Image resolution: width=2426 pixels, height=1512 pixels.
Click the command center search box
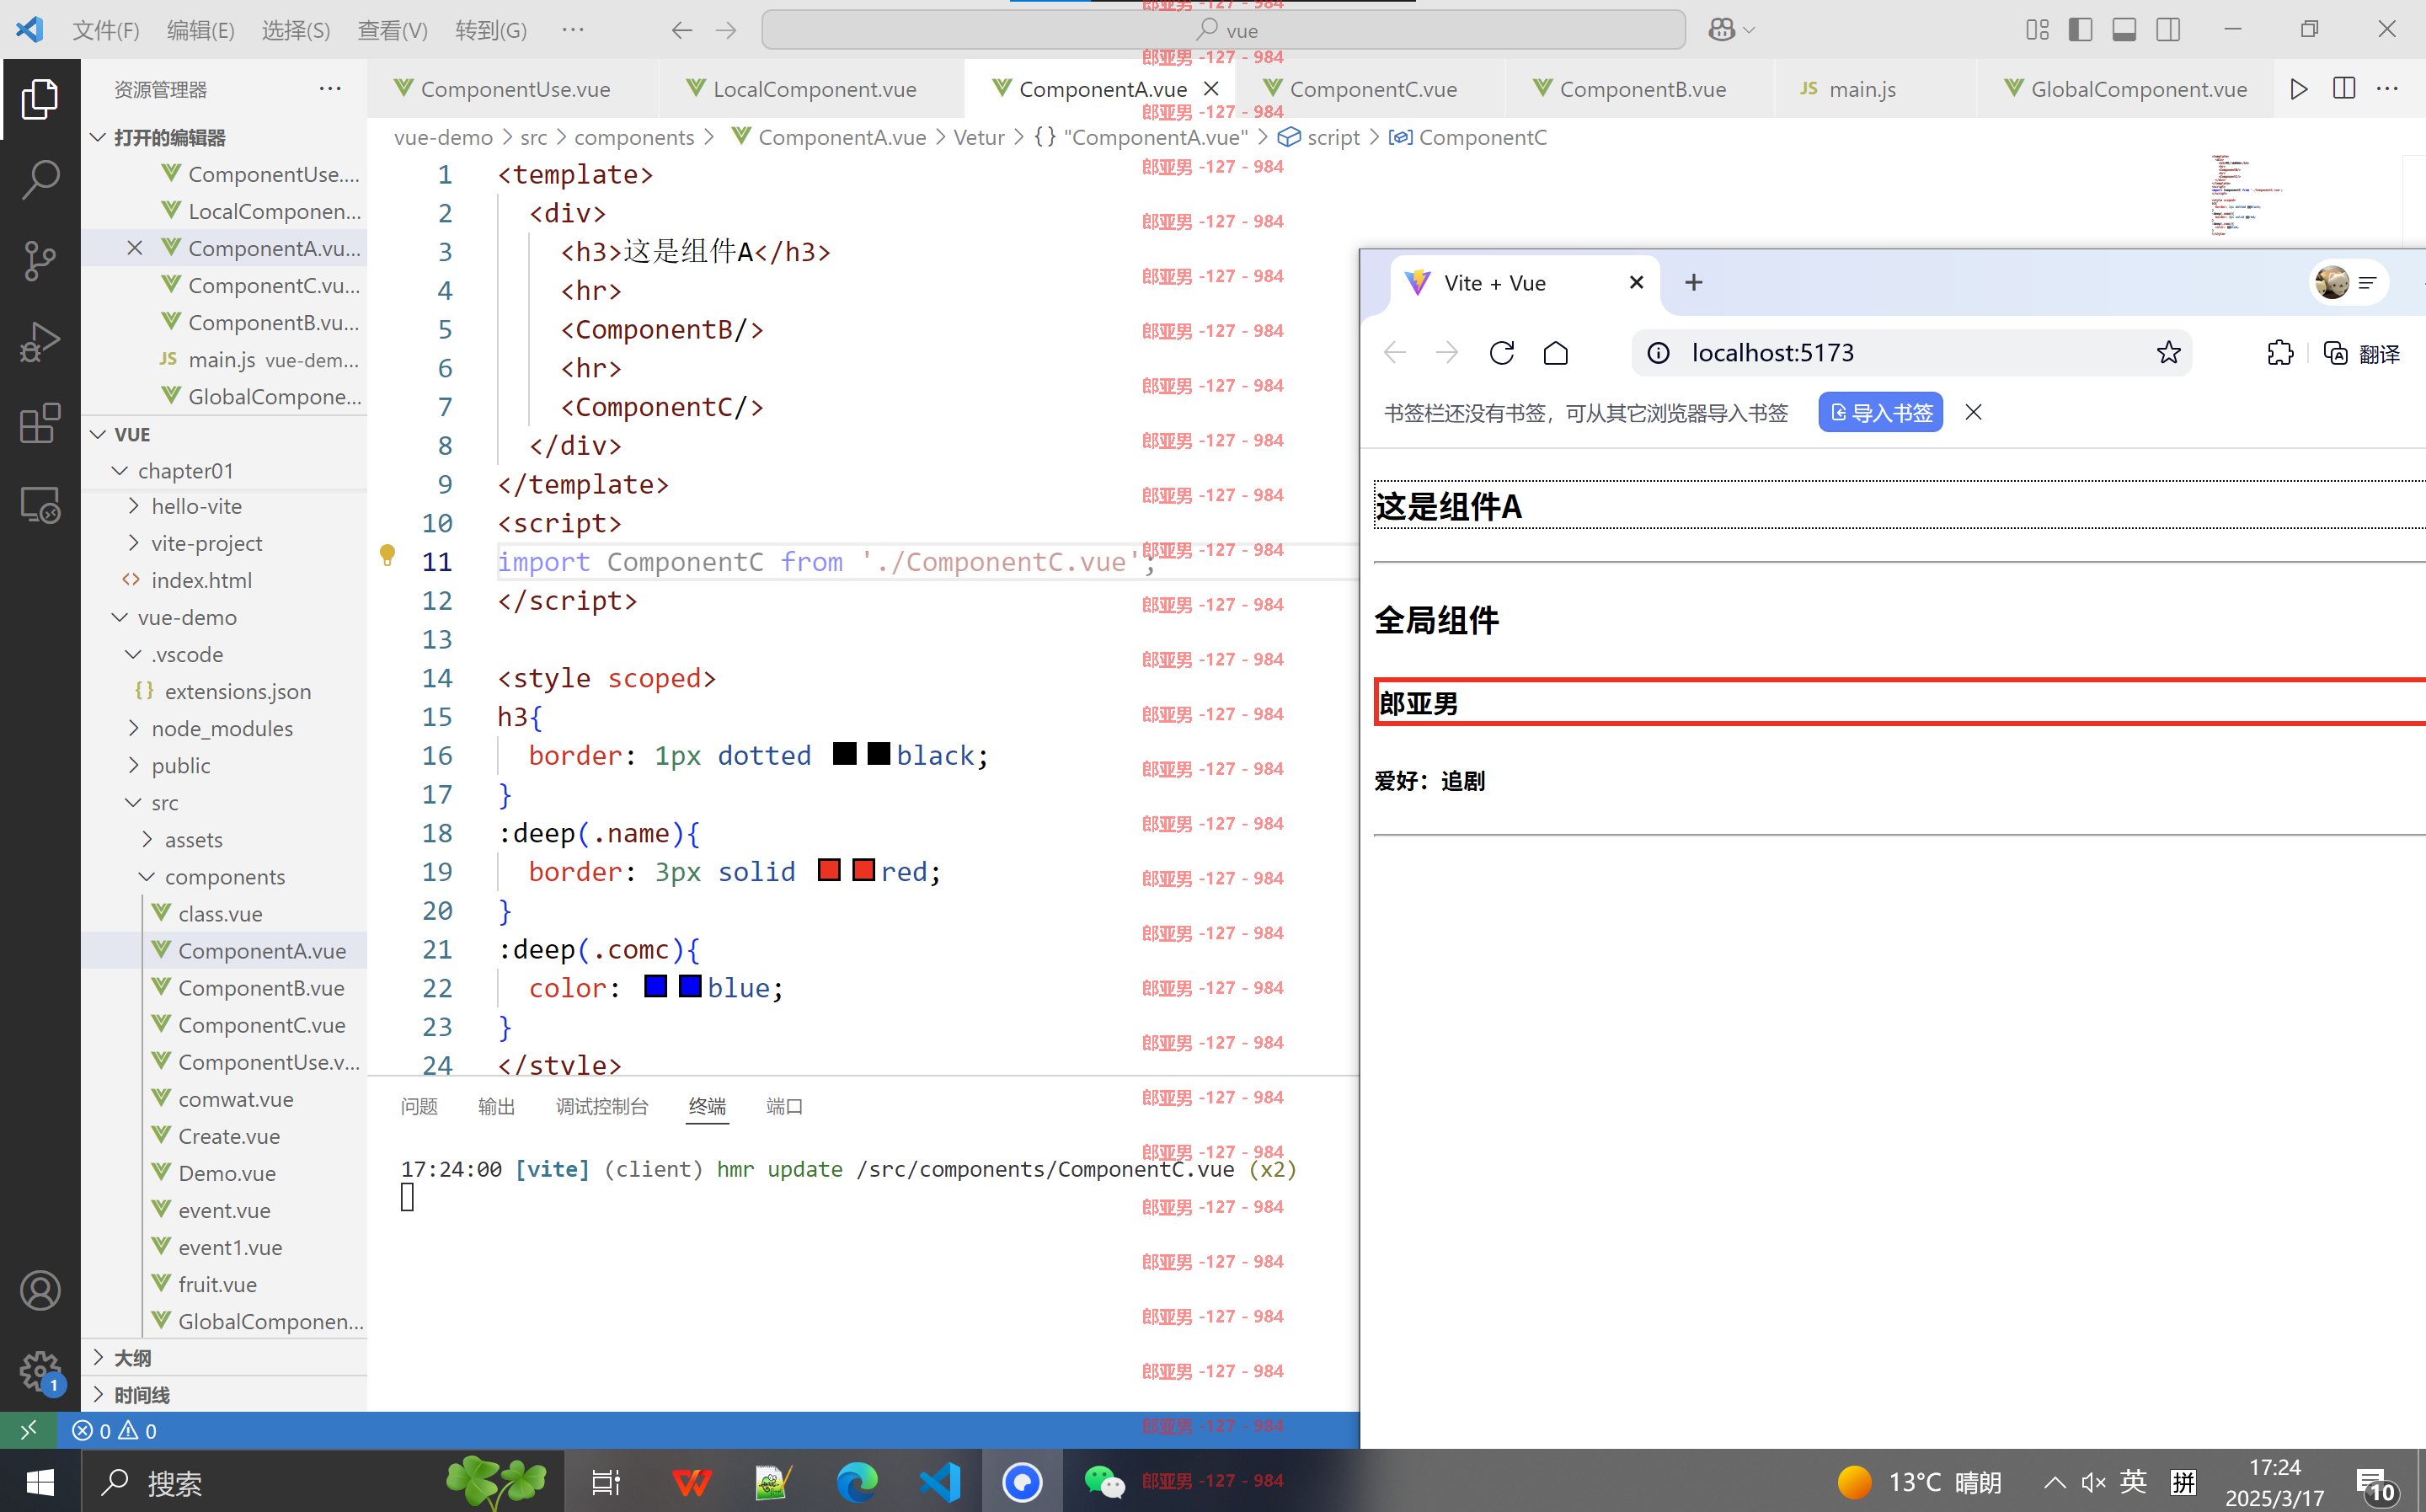pos(1224,30)
